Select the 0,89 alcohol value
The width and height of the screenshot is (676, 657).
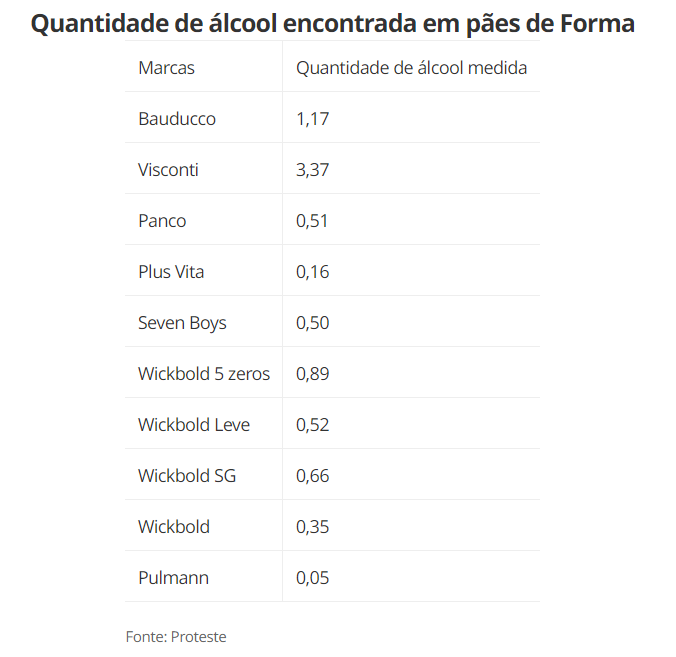(x=313, y=374)
